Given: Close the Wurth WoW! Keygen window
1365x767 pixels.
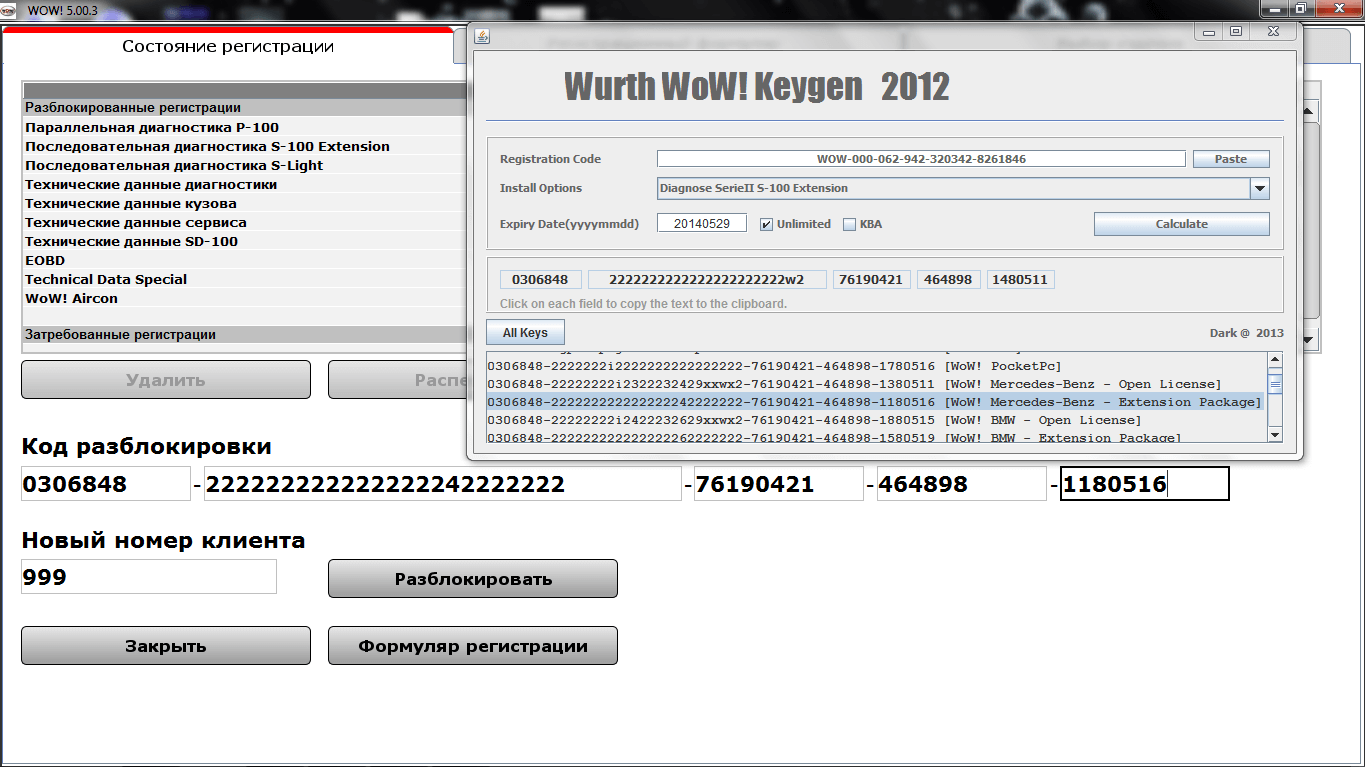Looking at the screenshot, I should click(1272, 32).
